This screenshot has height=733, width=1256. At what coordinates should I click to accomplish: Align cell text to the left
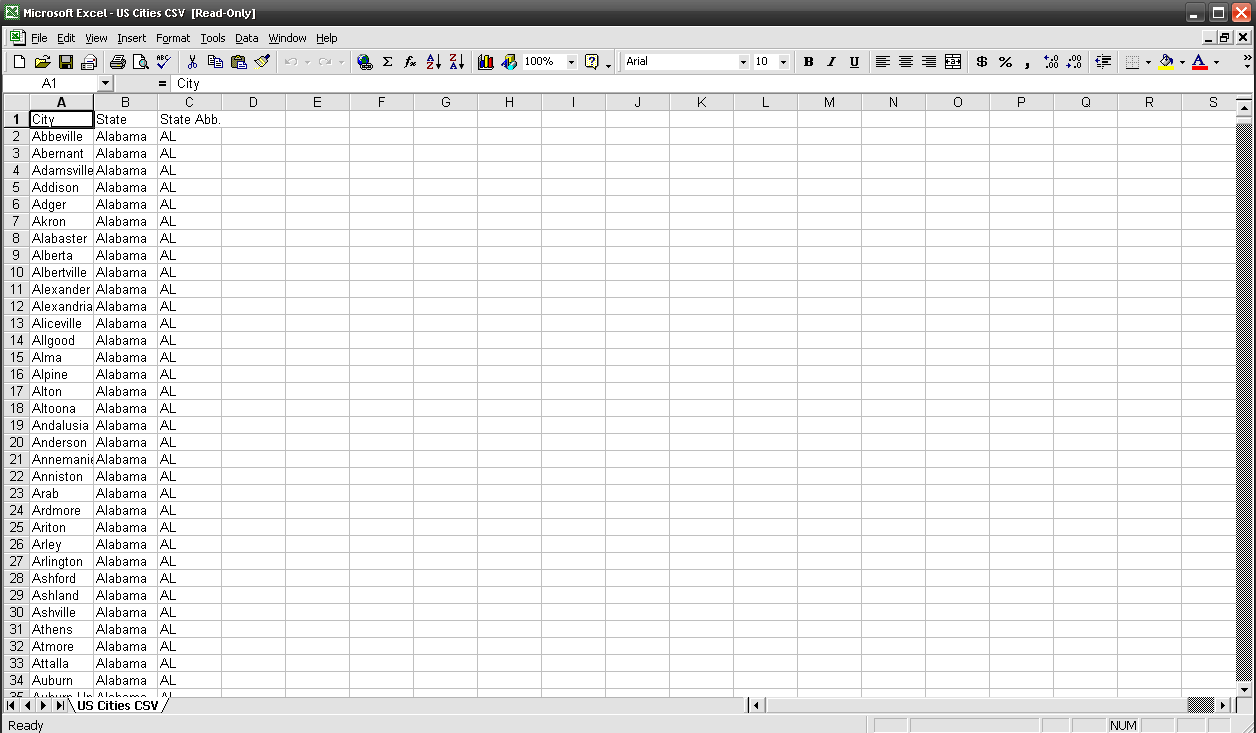[x=883, y=62]
